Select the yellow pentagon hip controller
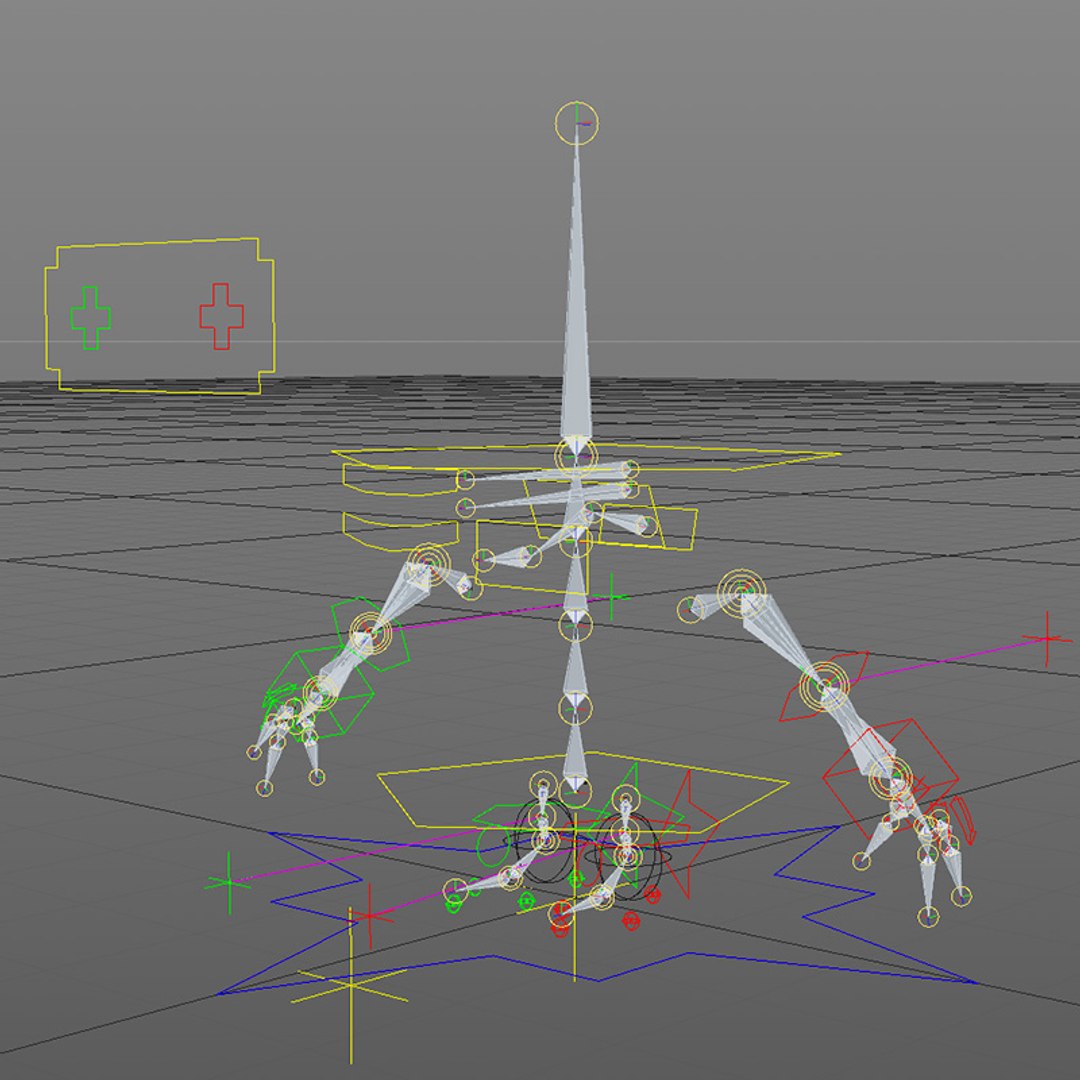This screenshot has height=1080, width=1080. 583,792
